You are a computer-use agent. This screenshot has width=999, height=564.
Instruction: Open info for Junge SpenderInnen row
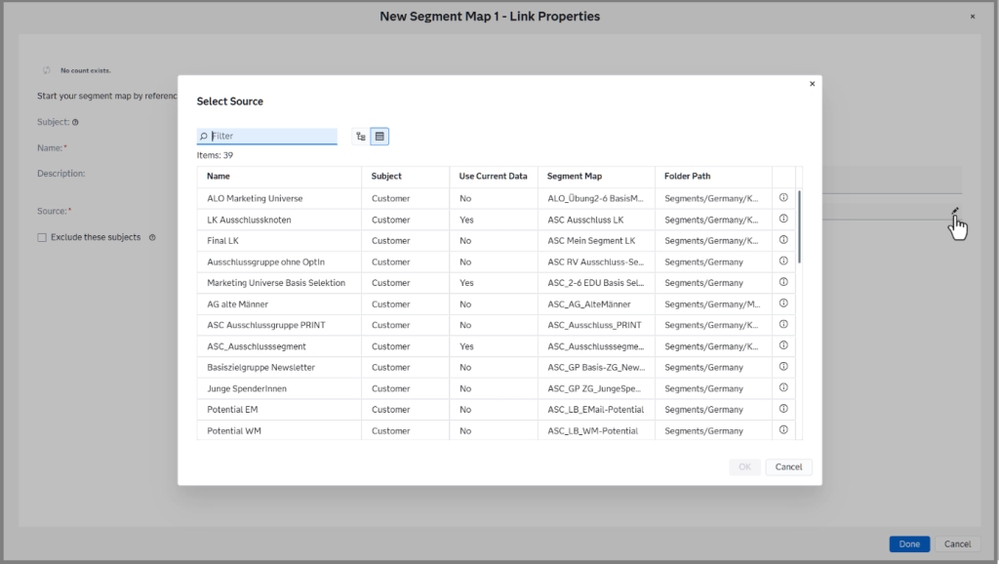784,387
